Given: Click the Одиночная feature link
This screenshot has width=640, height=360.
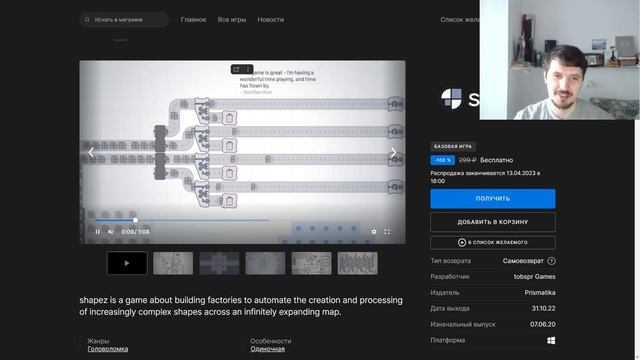Looking at the screenshot, I should tap(268, 349).
